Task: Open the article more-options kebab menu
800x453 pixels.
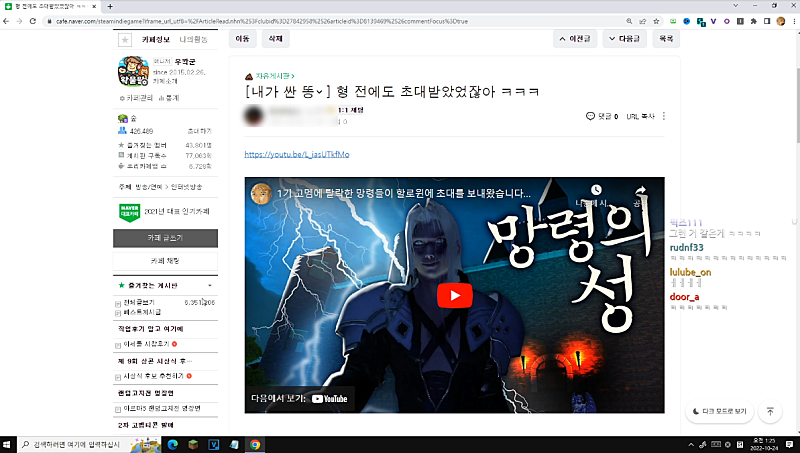Action: pyautogui.click(x=663, y=116)
